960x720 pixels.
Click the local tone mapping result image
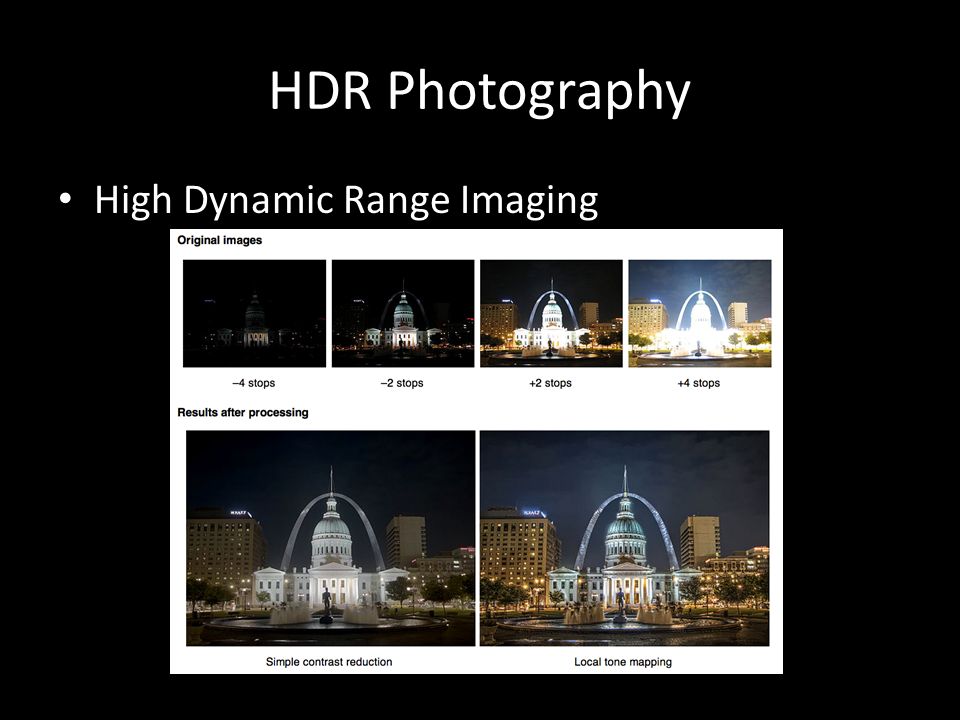[x=624, y=538]
